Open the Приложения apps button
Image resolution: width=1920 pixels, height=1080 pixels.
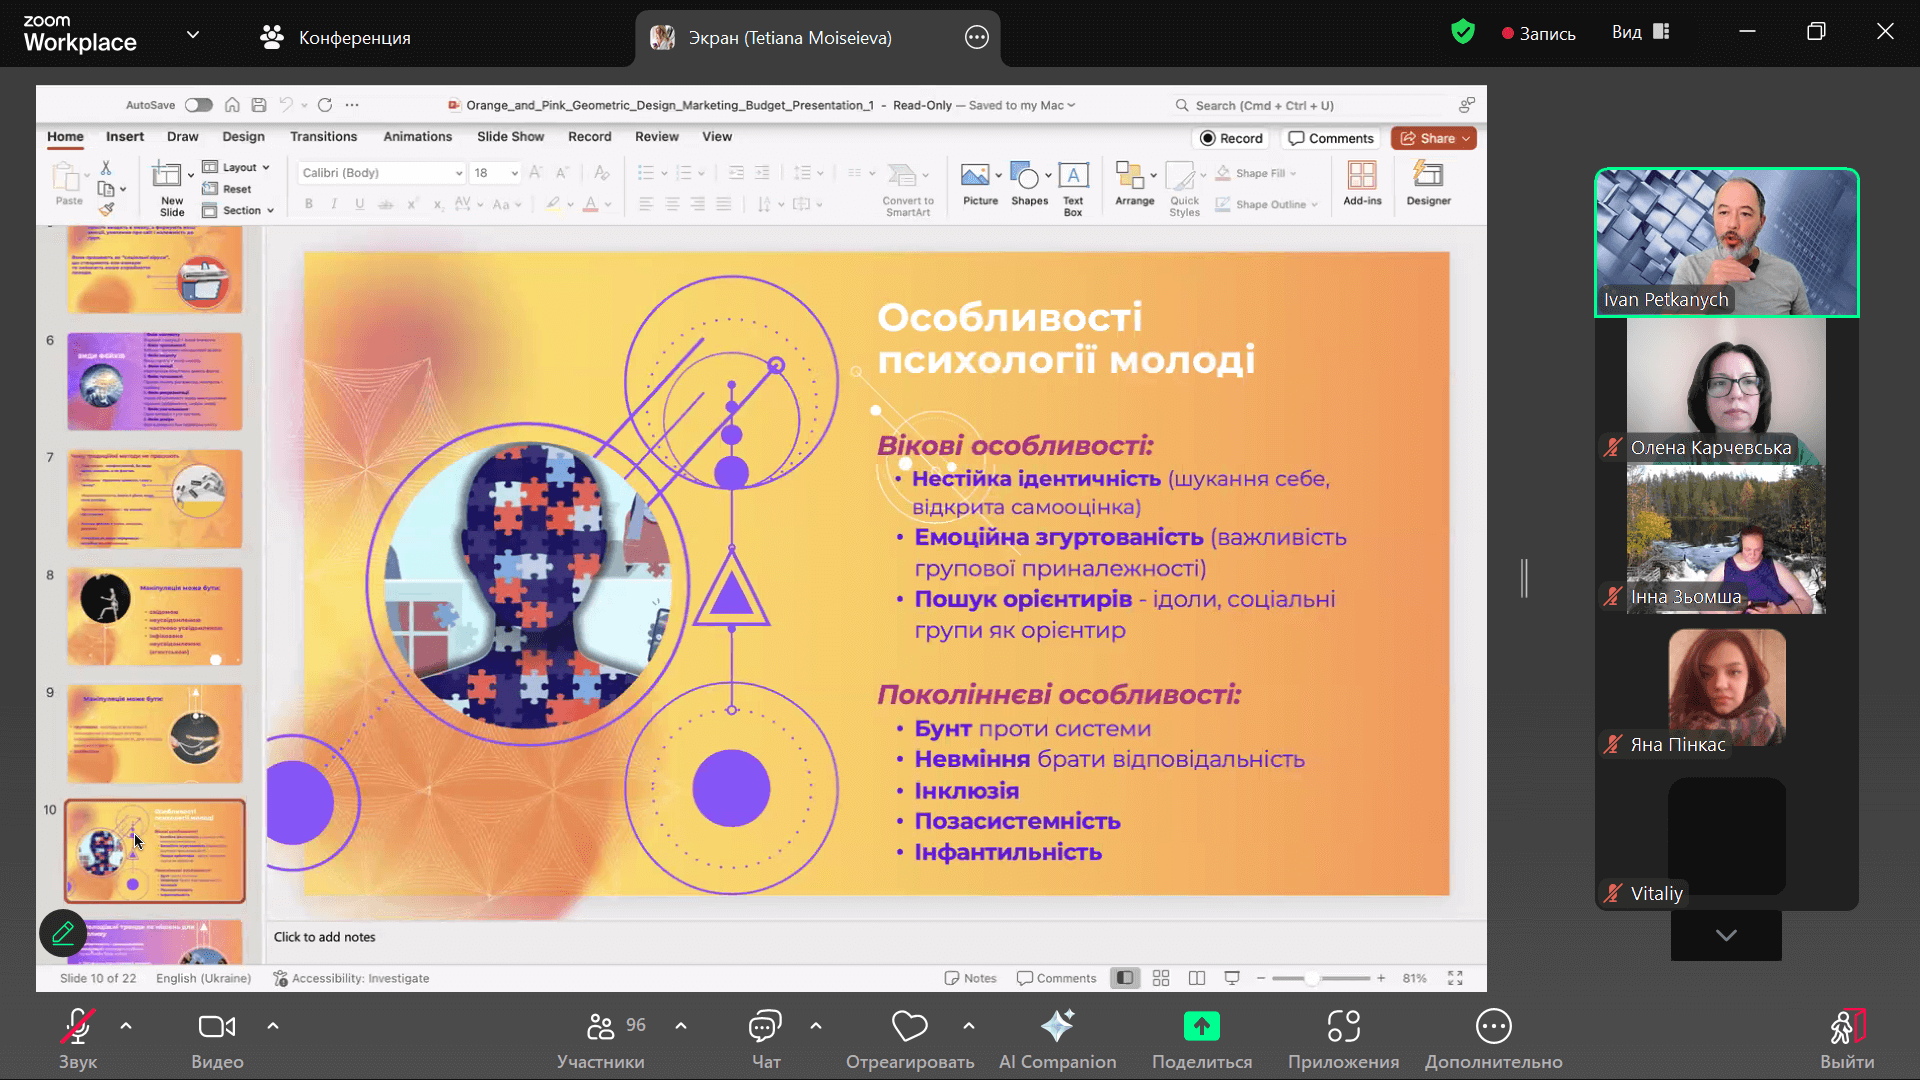click(x=1343, y=1039)
